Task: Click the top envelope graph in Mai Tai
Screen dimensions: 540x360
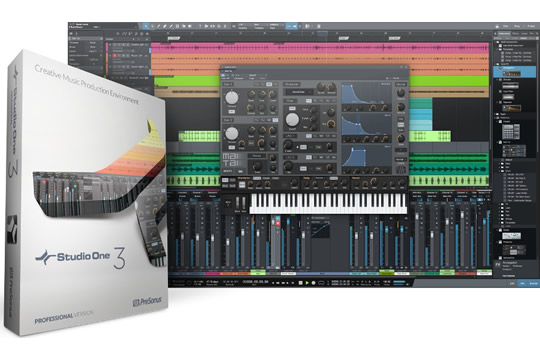Action: click(366, 94)
